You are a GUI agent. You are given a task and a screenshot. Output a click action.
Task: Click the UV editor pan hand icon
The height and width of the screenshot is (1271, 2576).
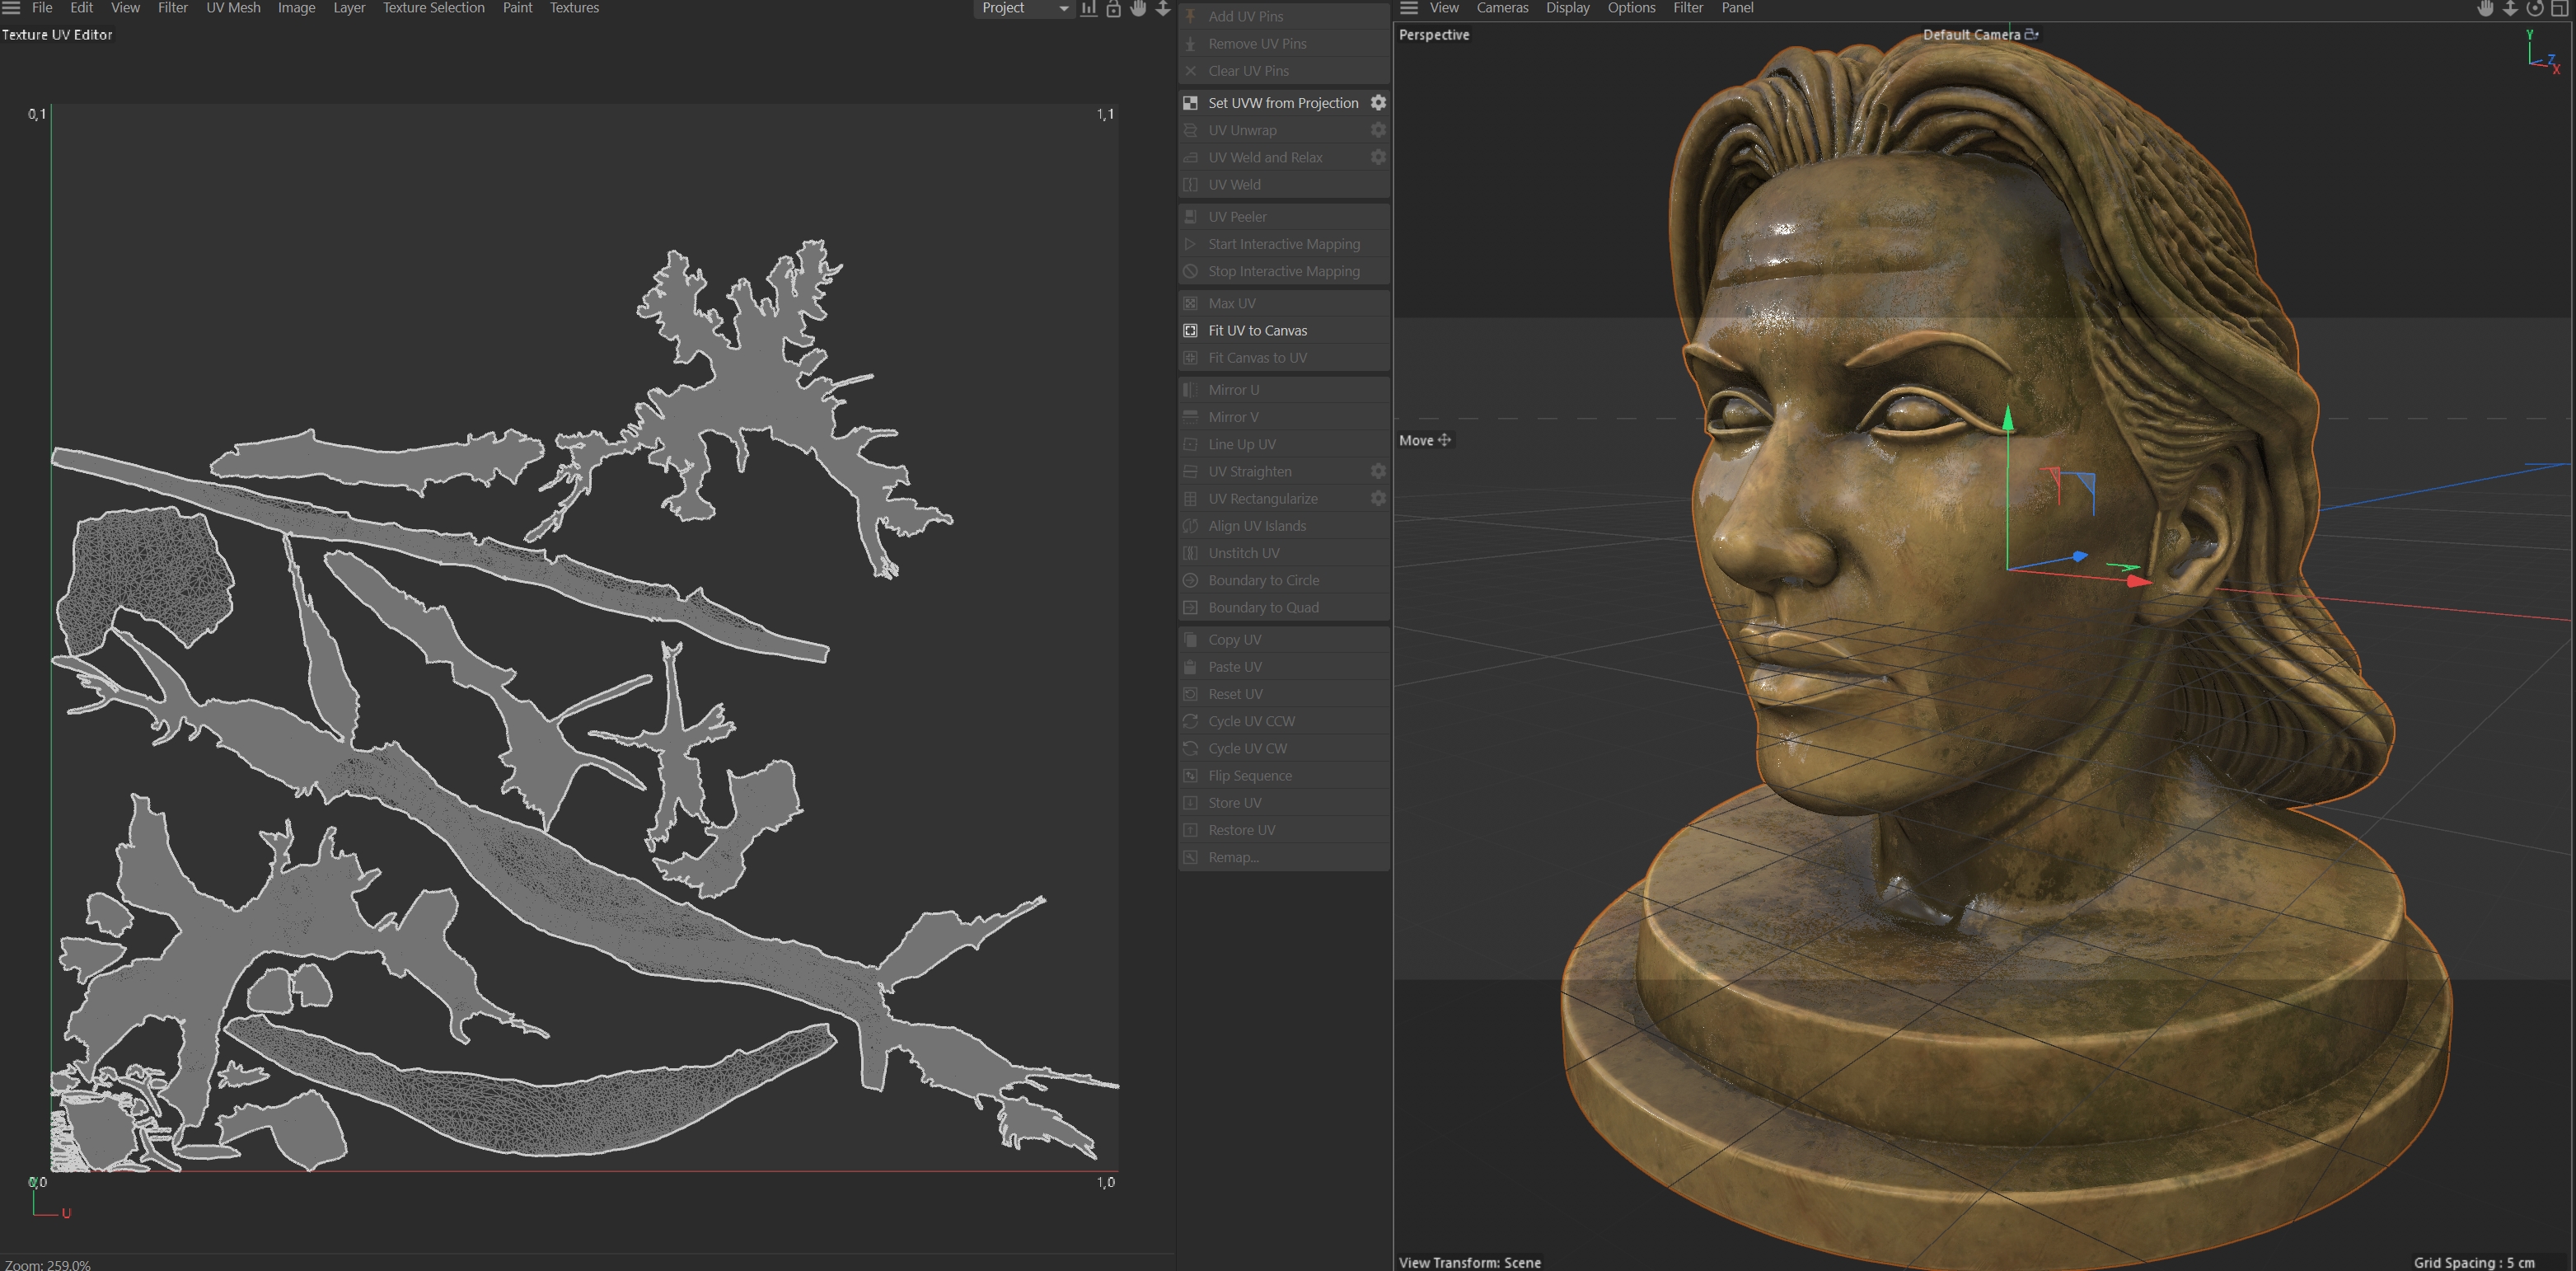[x=1138, y=8]
